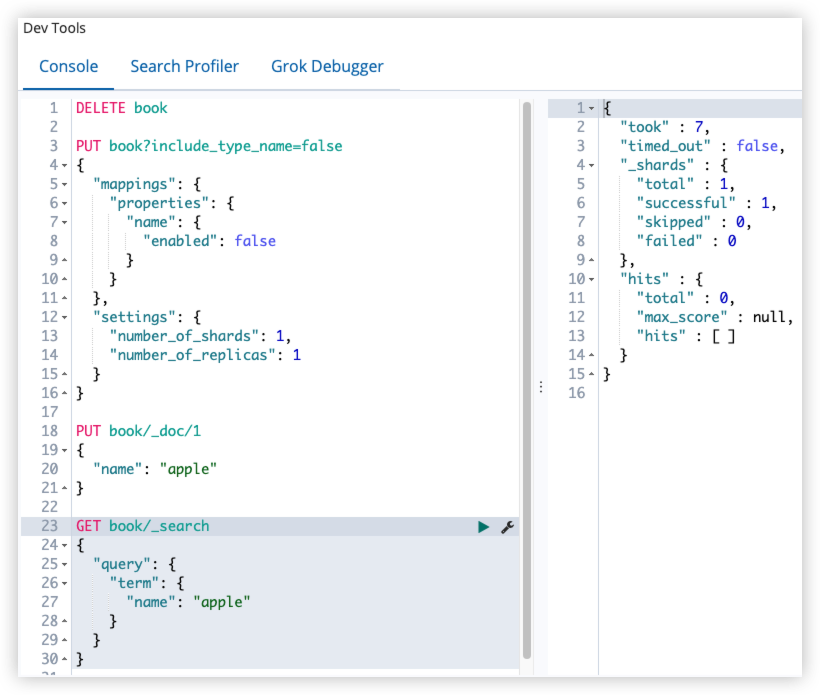820x695 pixels.
Task: Collapse the hits block in the response
Action: [x=591, y=280]
